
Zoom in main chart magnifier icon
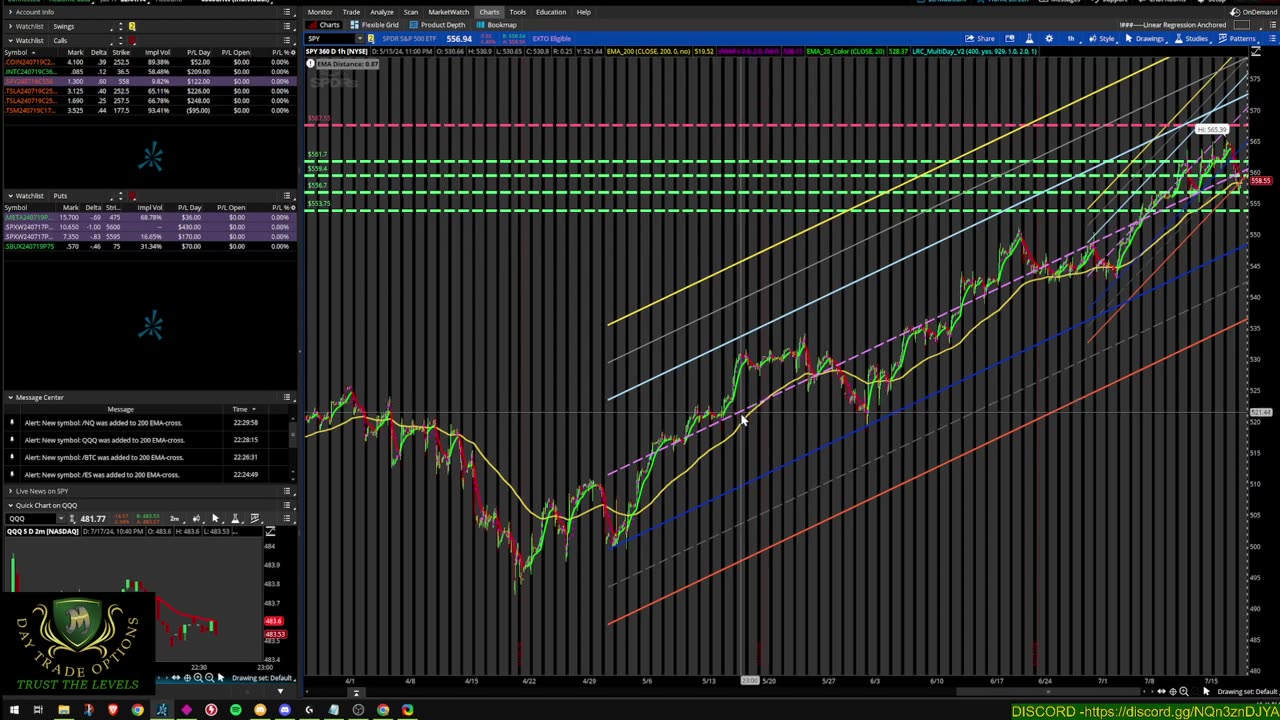1183,691
